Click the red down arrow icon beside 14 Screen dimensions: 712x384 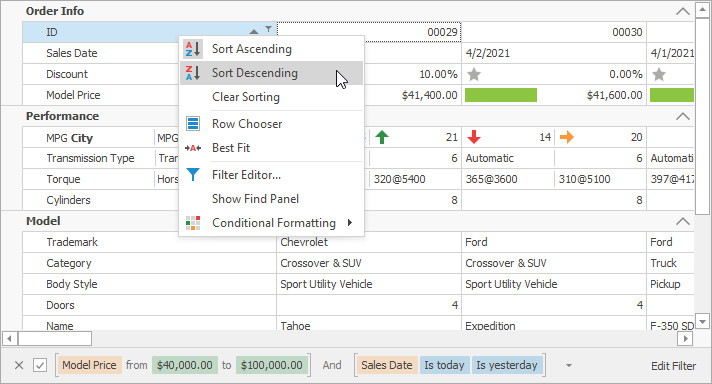474,137
